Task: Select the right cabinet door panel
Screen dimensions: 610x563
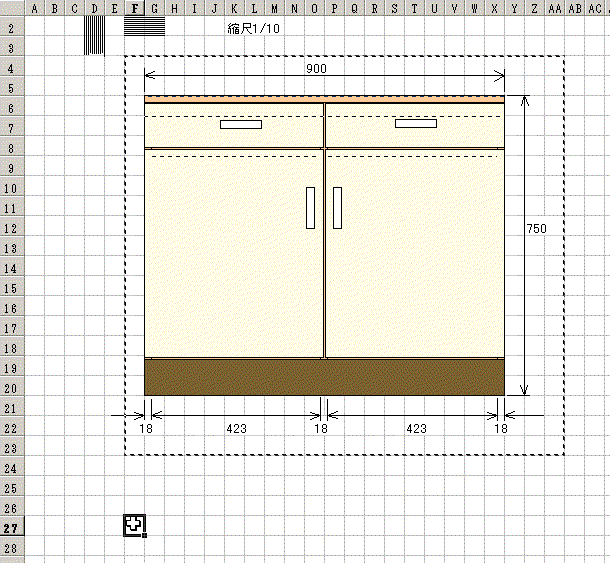Action: [415, 253]
